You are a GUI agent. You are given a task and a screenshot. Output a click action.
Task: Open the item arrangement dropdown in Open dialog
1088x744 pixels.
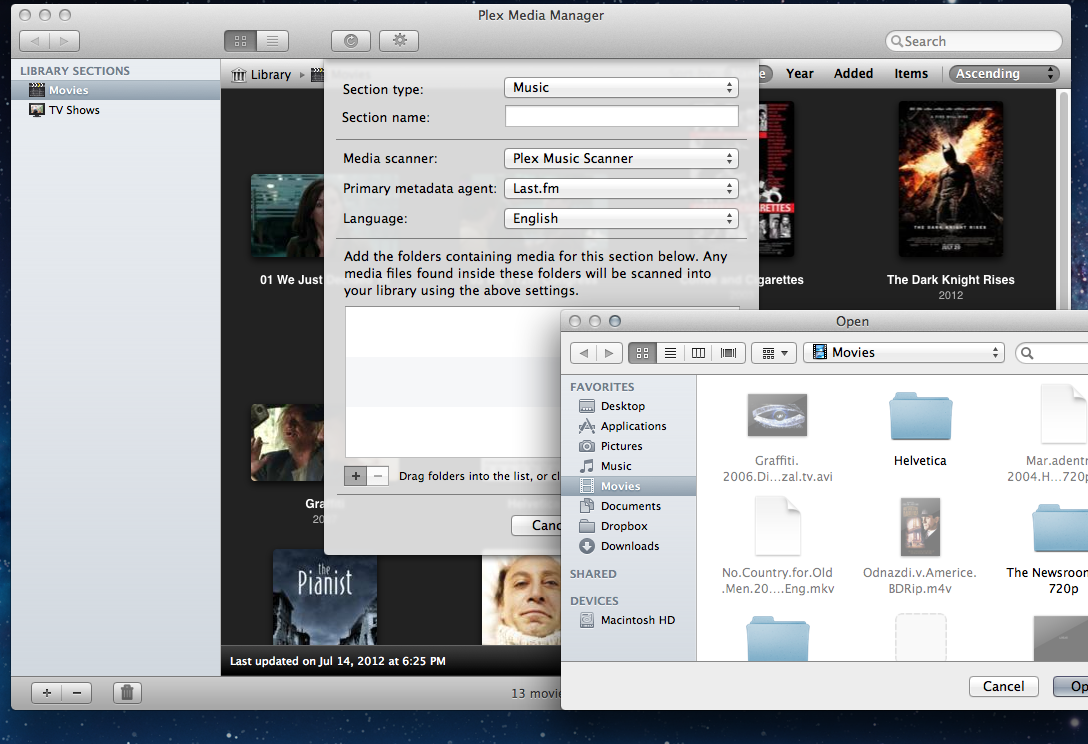tap(775, 353)
